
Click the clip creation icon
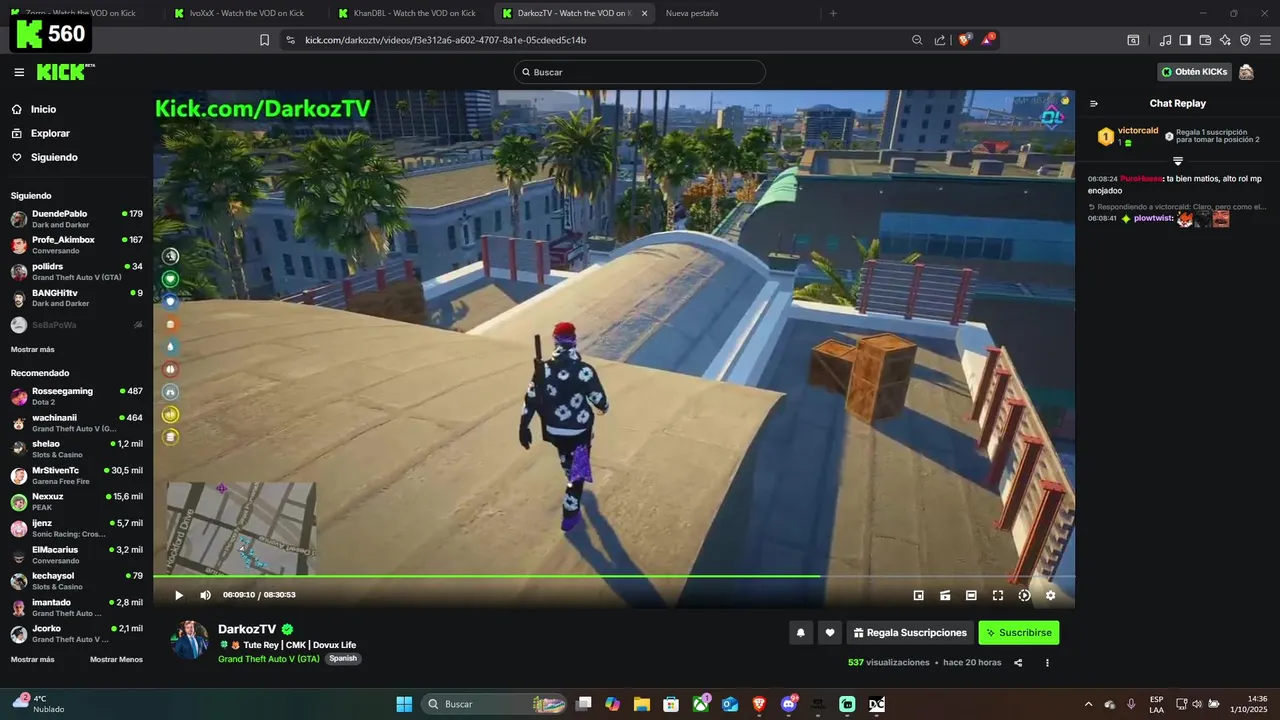pyautogui.click(x=945, y=595)
